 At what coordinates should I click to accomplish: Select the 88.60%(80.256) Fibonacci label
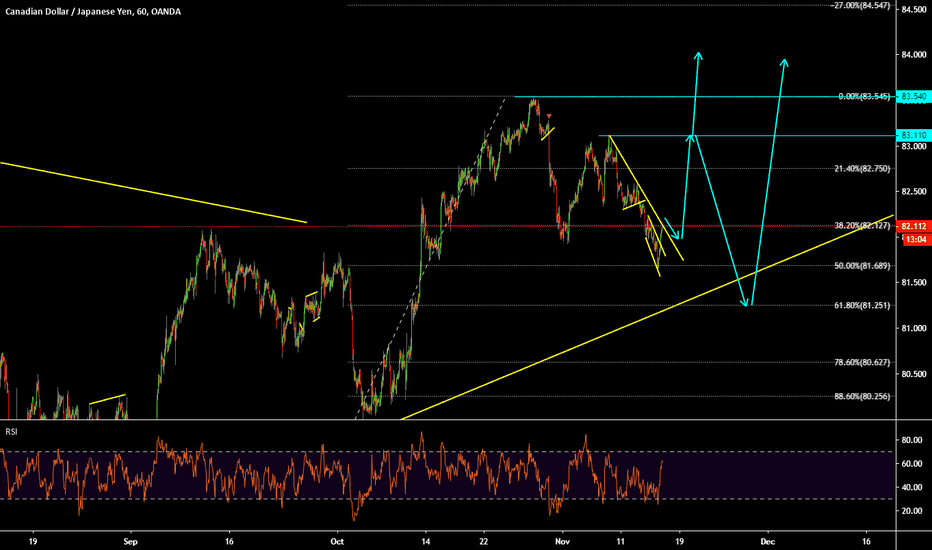coord(862,396)
